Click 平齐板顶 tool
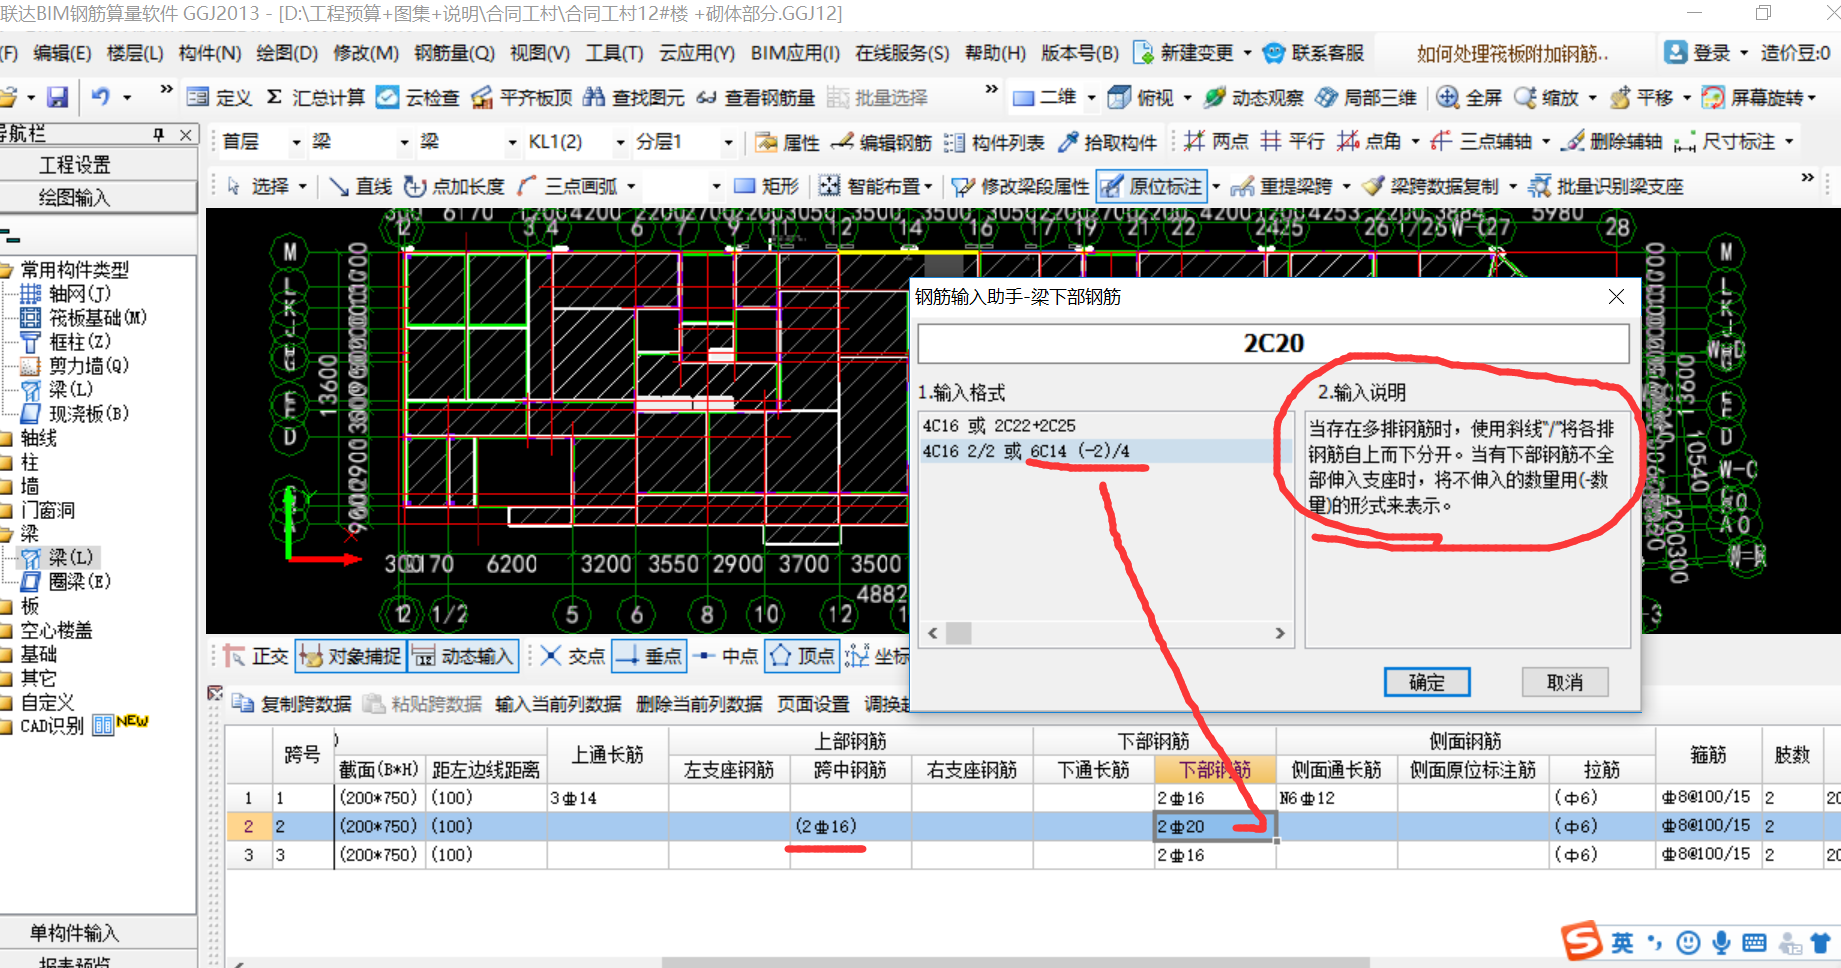 click(521, 97)
